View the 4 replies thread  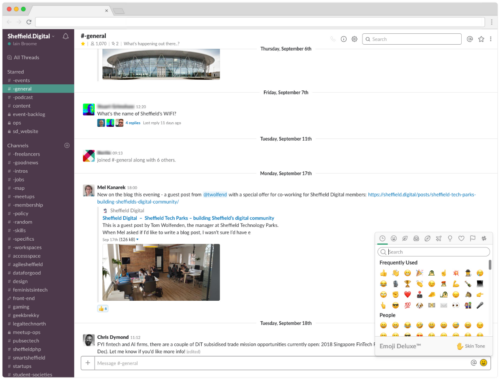[133, 123]
